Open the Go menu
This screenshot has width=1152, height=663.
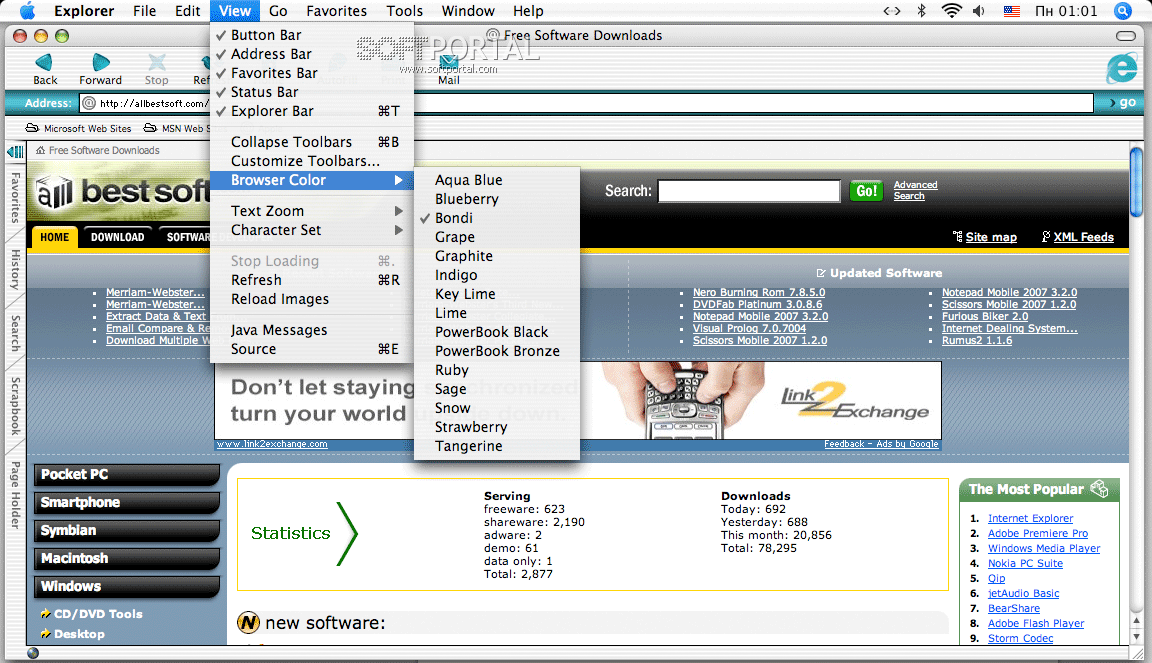(x=278, y=11)
